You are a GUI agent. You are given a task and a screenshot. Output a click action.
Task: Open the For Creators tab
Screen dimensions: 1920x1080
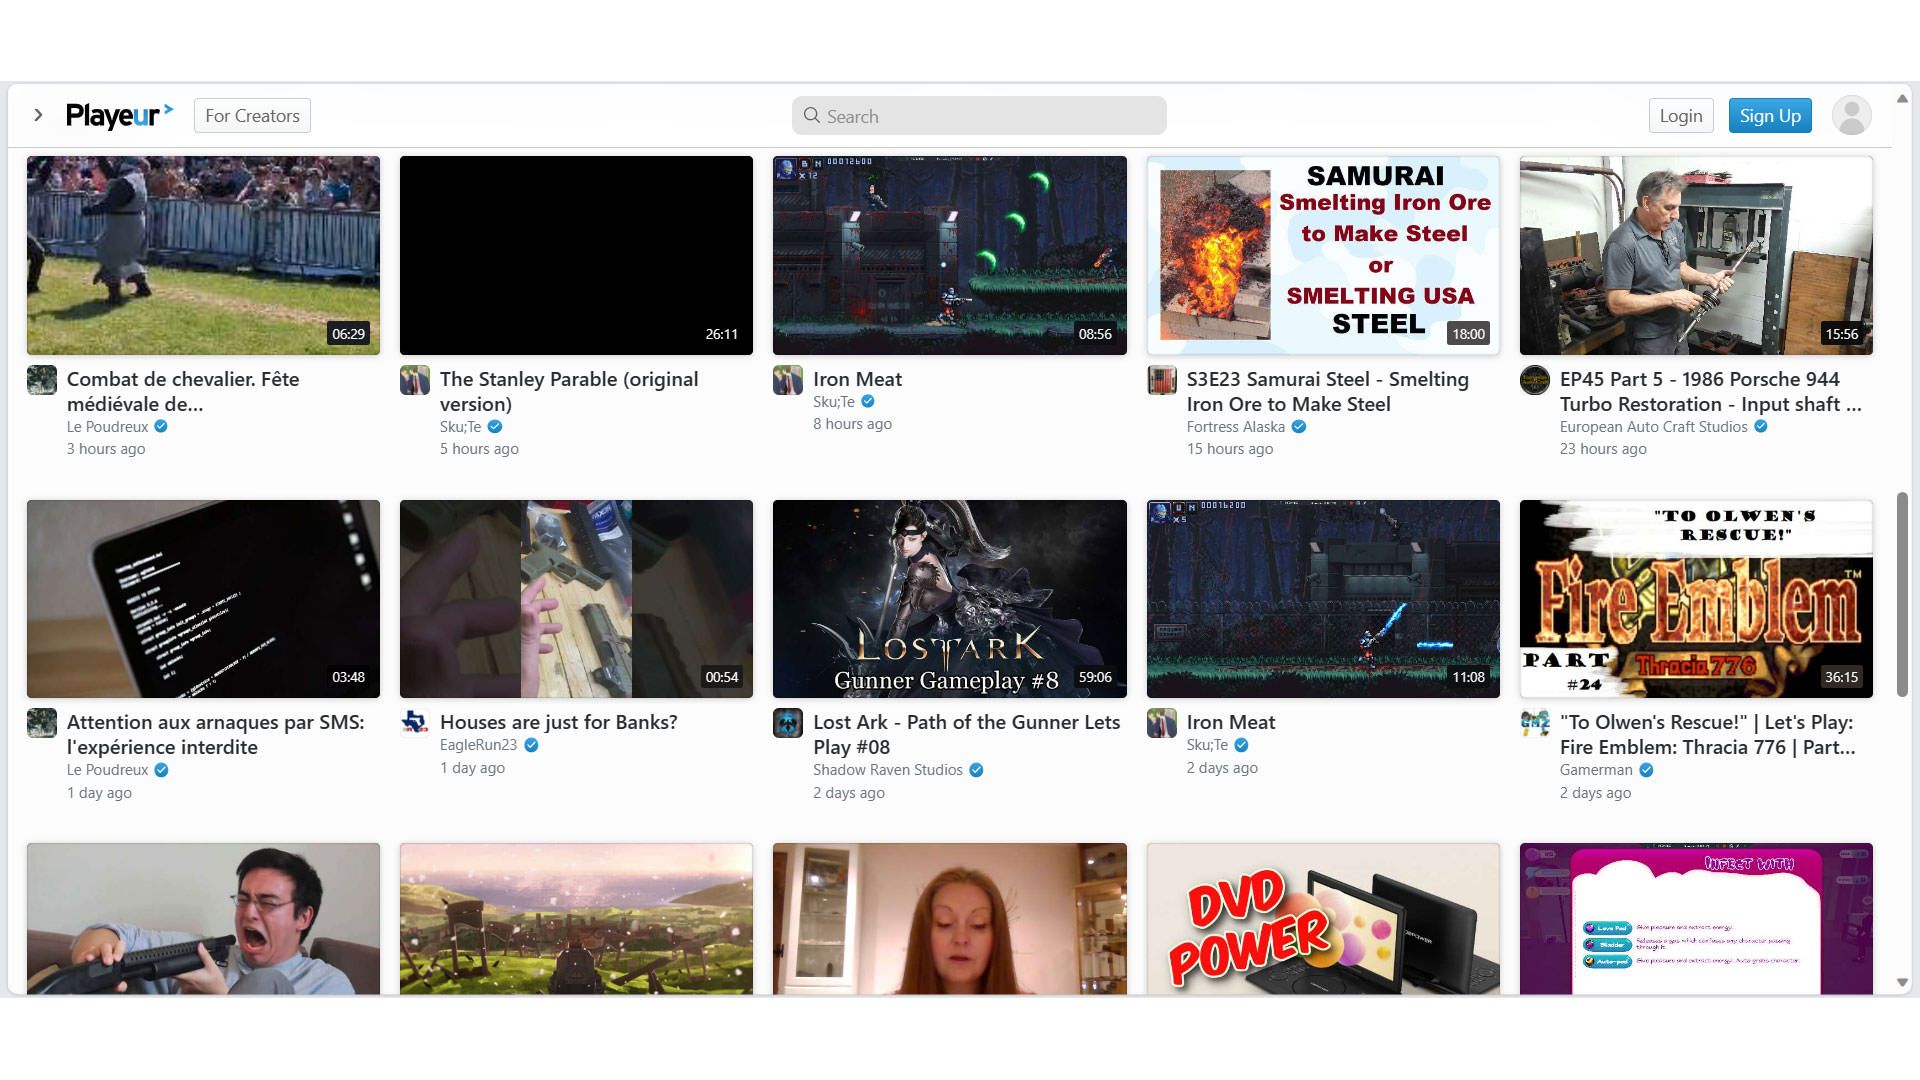click(252, 116)
